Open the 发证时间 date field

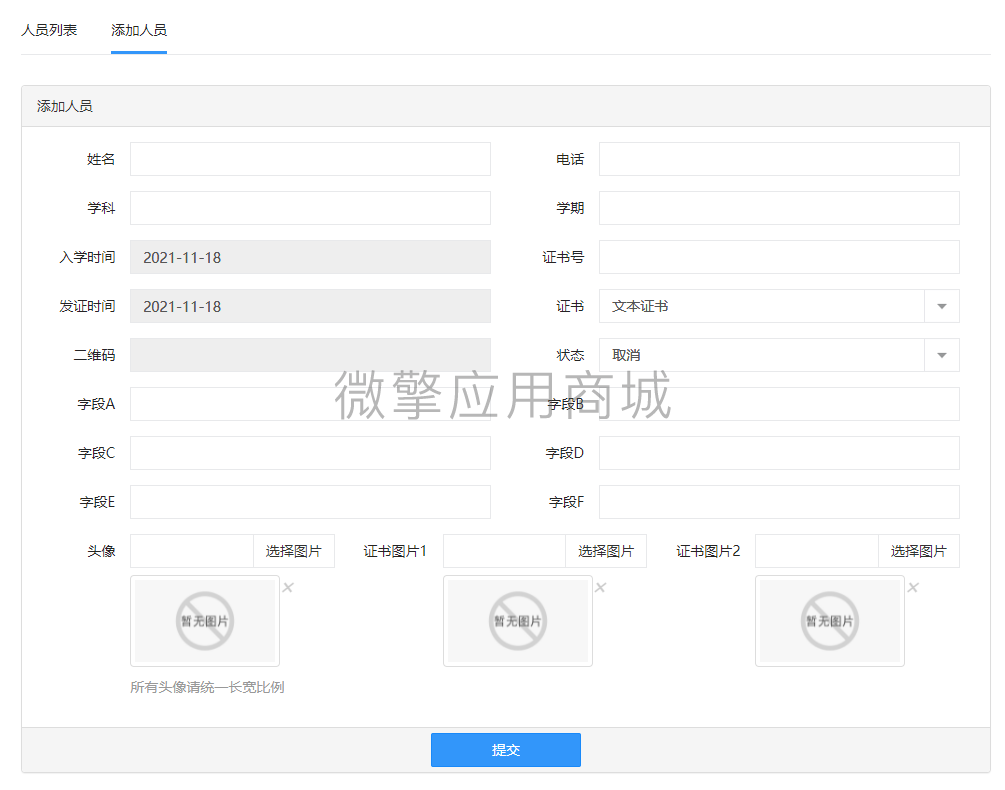tap(310, 306)
